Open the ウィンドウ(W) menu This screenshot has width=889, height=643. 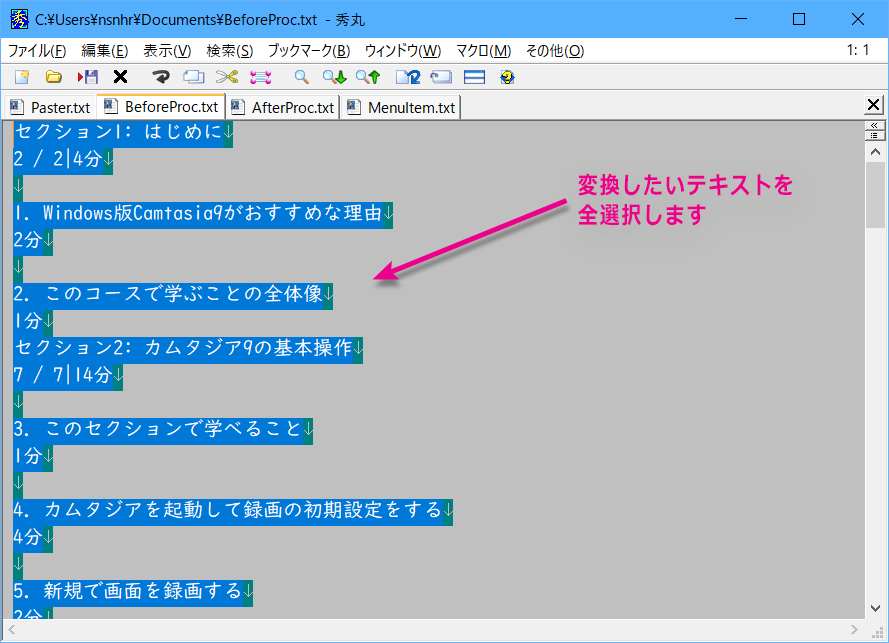tap(403, 51)
